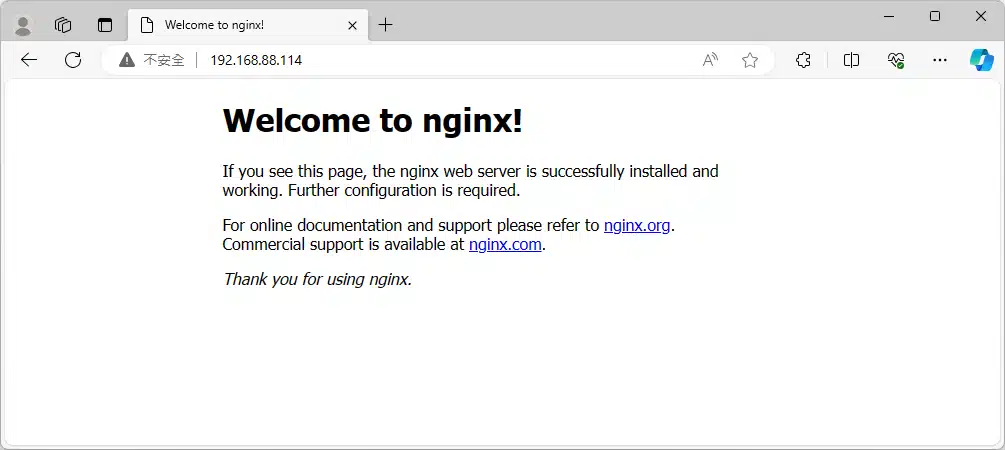The width and height of the screenshot is (1005, 450).
Task: Open the Extensions puzzle icon
Action: pyautogui.click(x=803, y=60)
